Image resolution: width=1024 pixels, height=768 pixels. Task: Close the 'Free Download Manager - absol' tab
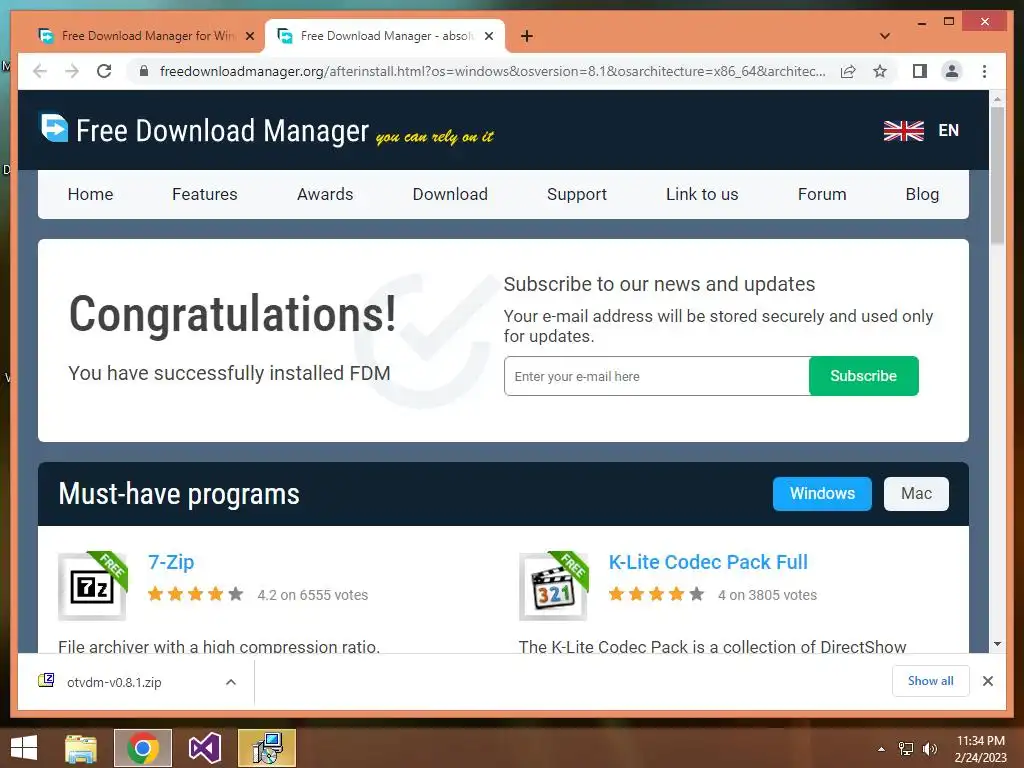coord(488,36)
